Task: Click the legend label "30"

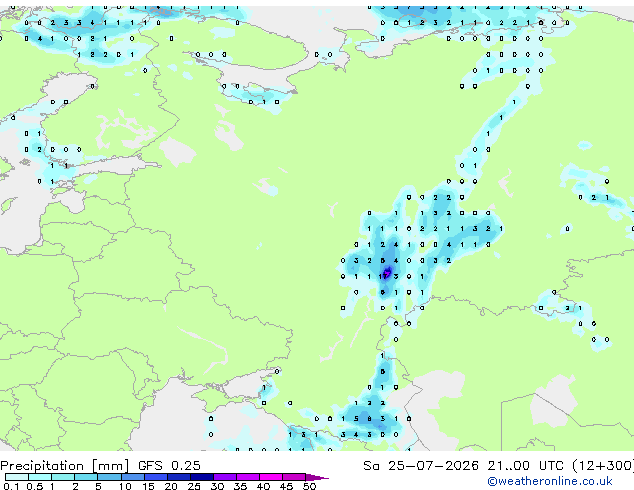Action: pos(217,486)
